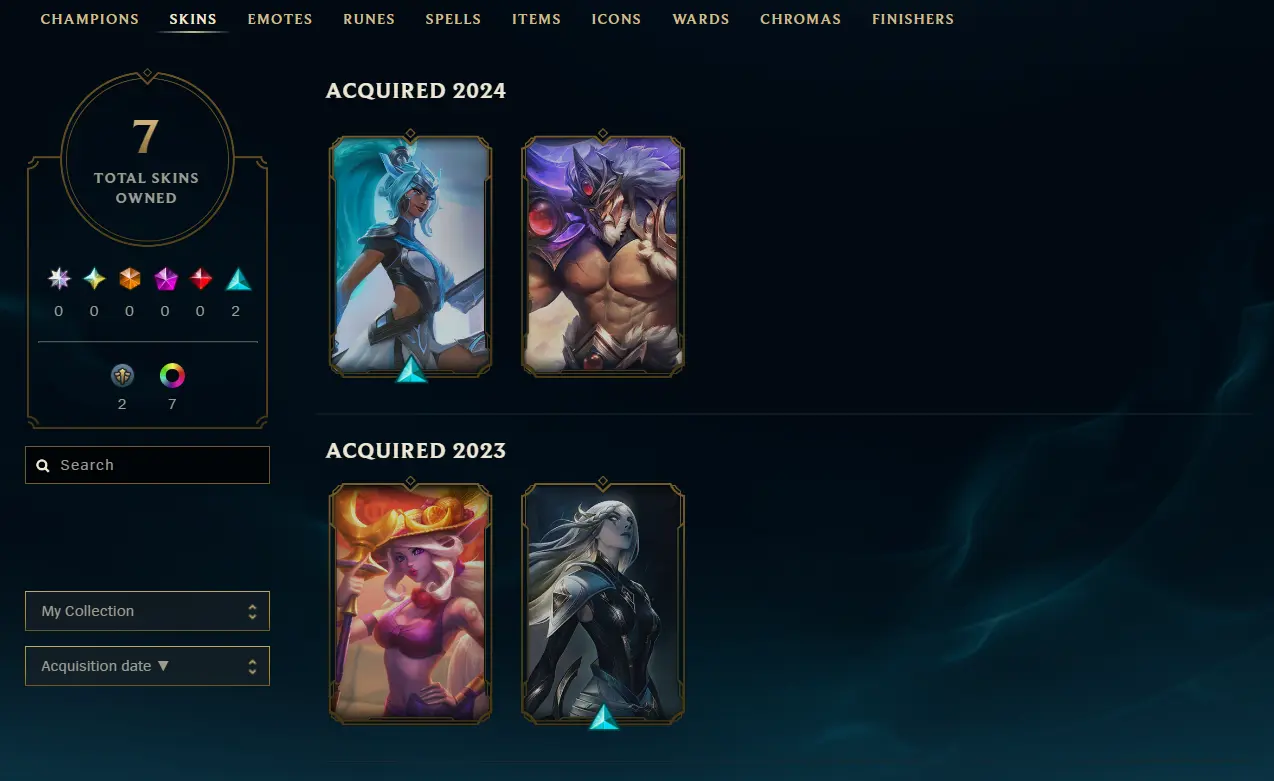Click the search magnifier icon

[x=43, y=465]
